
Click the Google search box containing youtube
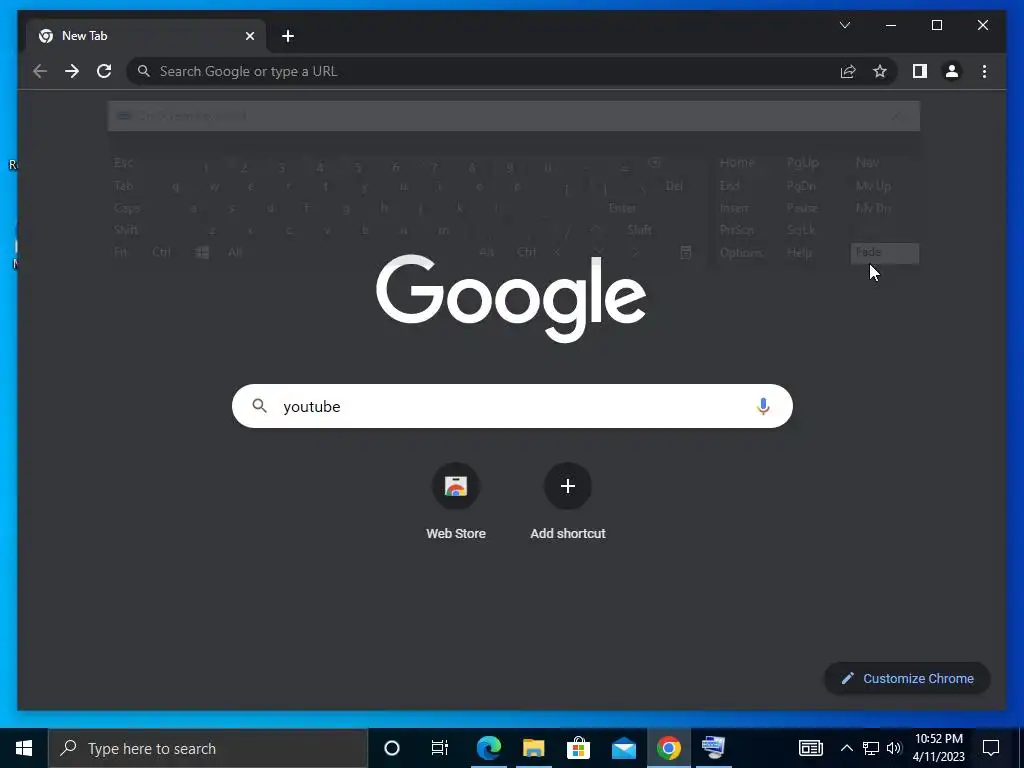pyautogui.click(x=512, y=406)
